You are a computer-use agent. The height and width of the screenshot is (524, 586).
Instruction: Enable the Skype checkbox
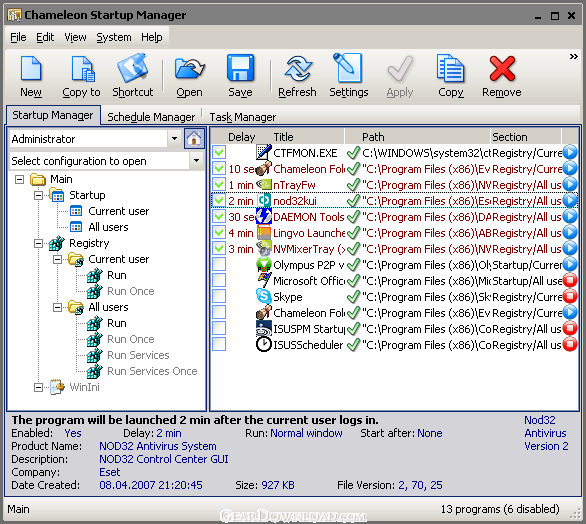point(219,296)
